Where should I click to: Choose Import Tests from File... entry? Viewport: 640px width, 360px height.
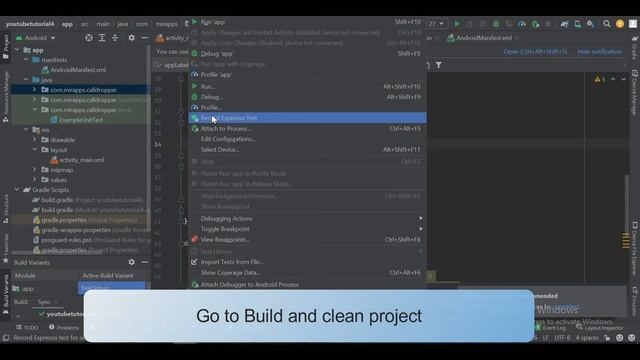[x=307, y=262]
